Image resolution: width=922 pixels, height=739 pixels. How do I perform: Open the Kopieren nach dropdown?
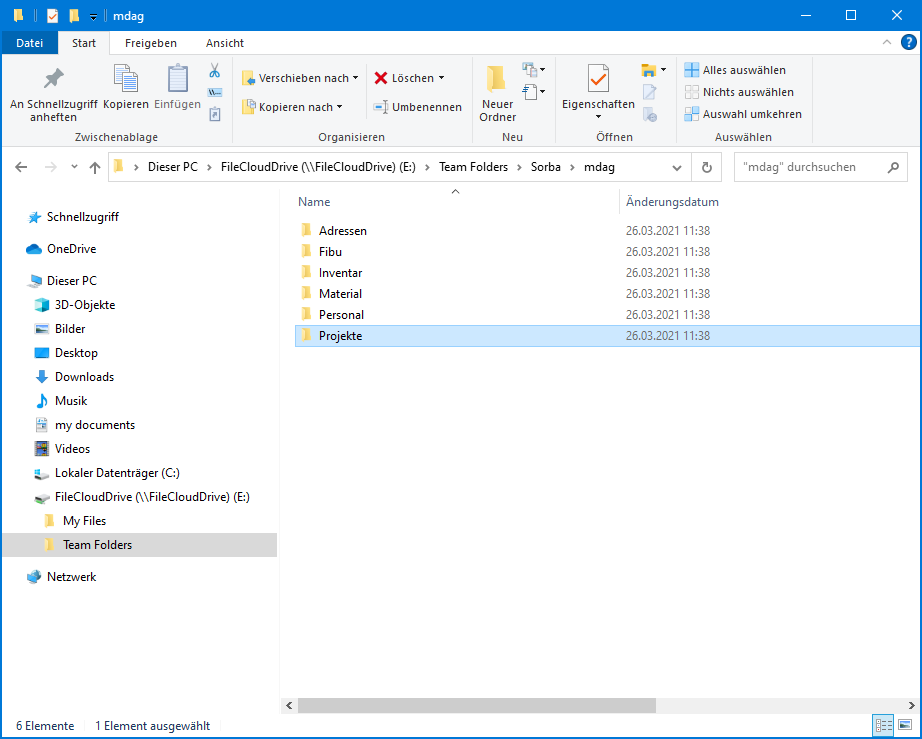pyautogui.click(x=339, y=107)
